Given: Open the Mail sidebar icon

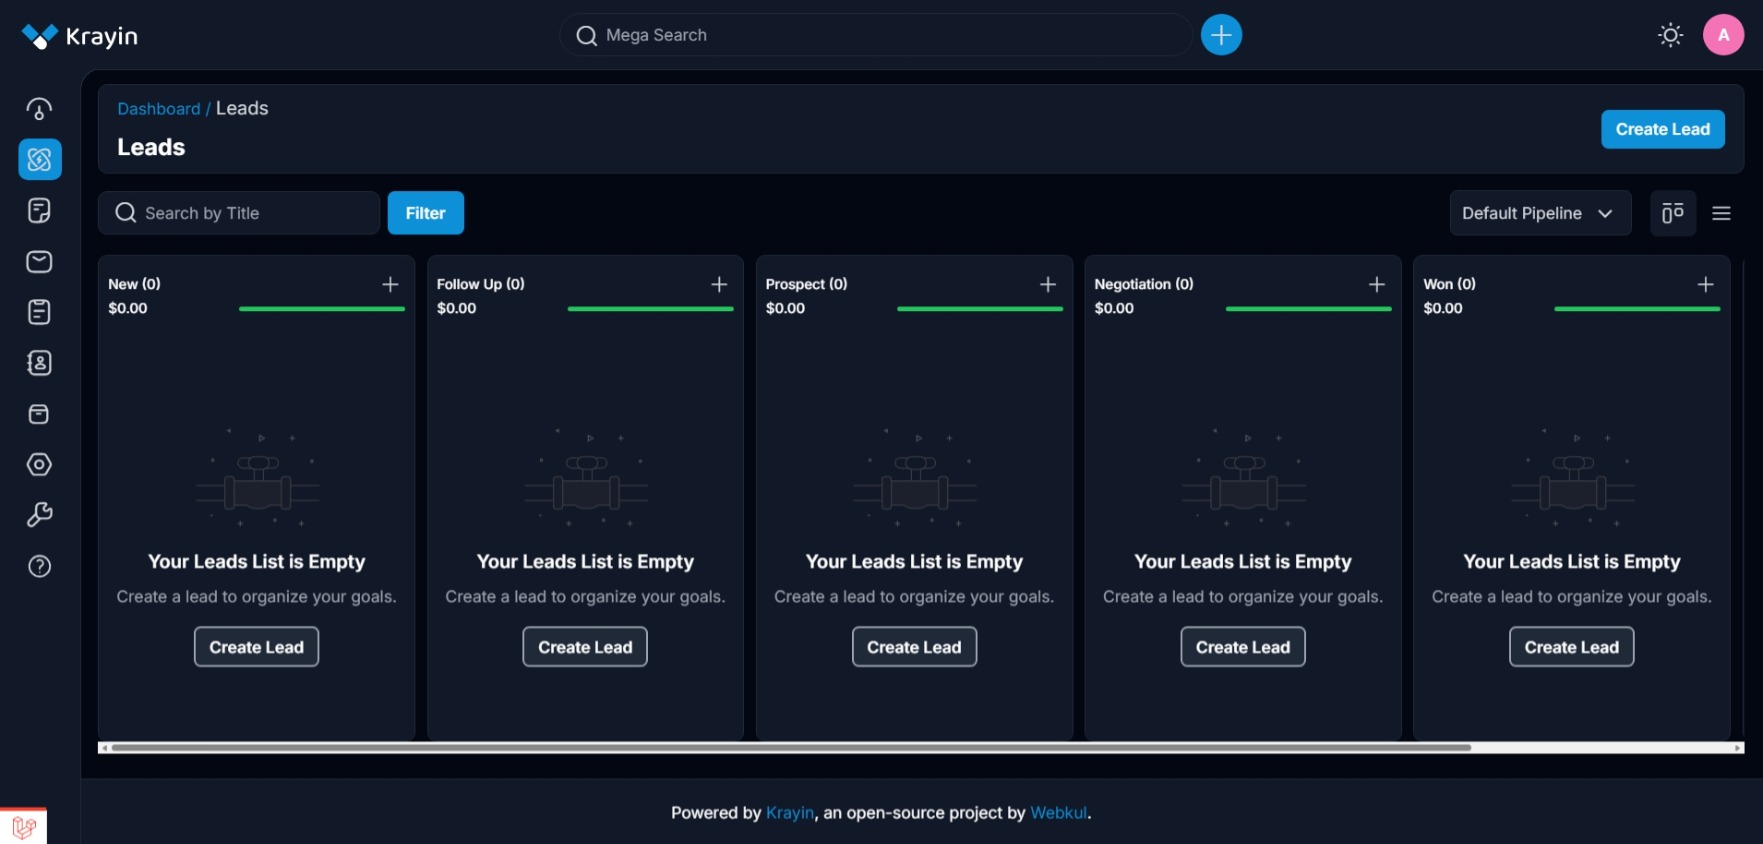Looking at the screenshot, I should [39, 261].
